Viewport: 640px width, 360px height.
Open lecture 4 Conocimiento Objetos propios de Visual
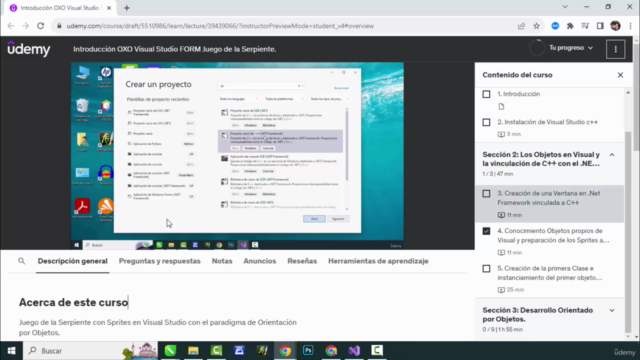[x=549, y=241]
